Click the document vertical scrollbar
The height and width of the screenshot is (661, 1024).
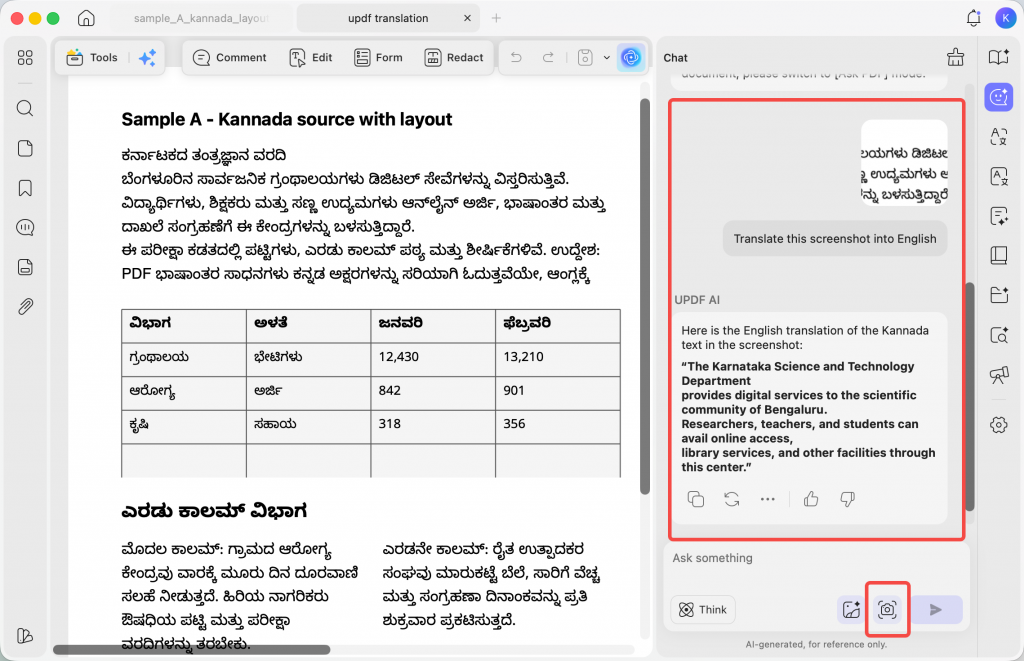(x=645, y=296)
